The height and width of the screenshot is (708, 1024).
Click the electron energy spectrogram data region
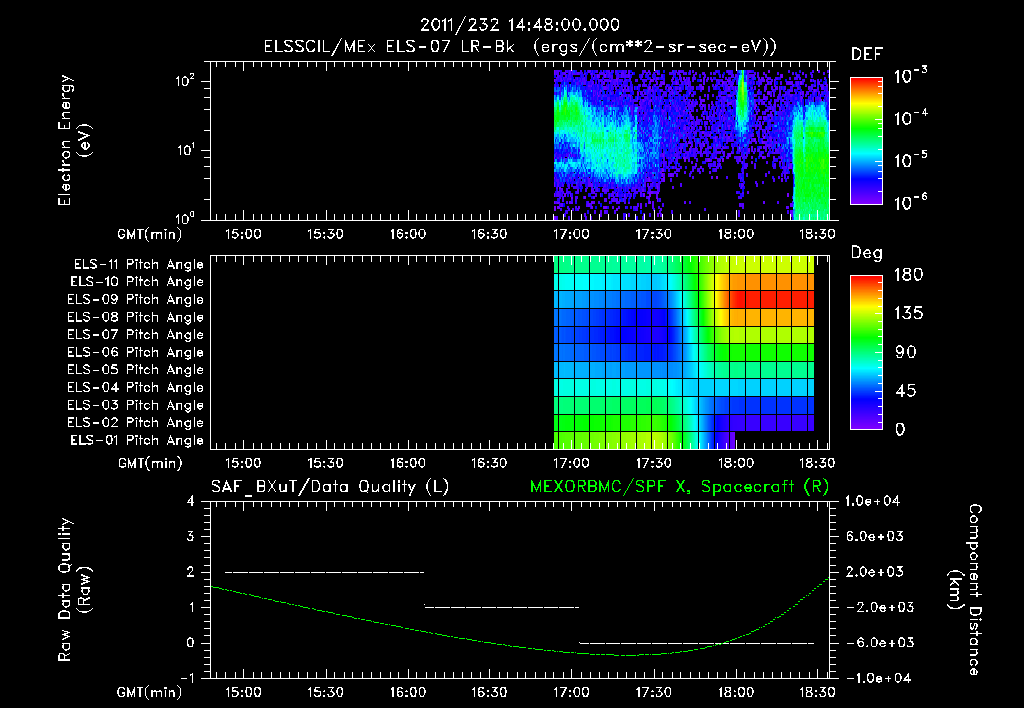(692, 144)
